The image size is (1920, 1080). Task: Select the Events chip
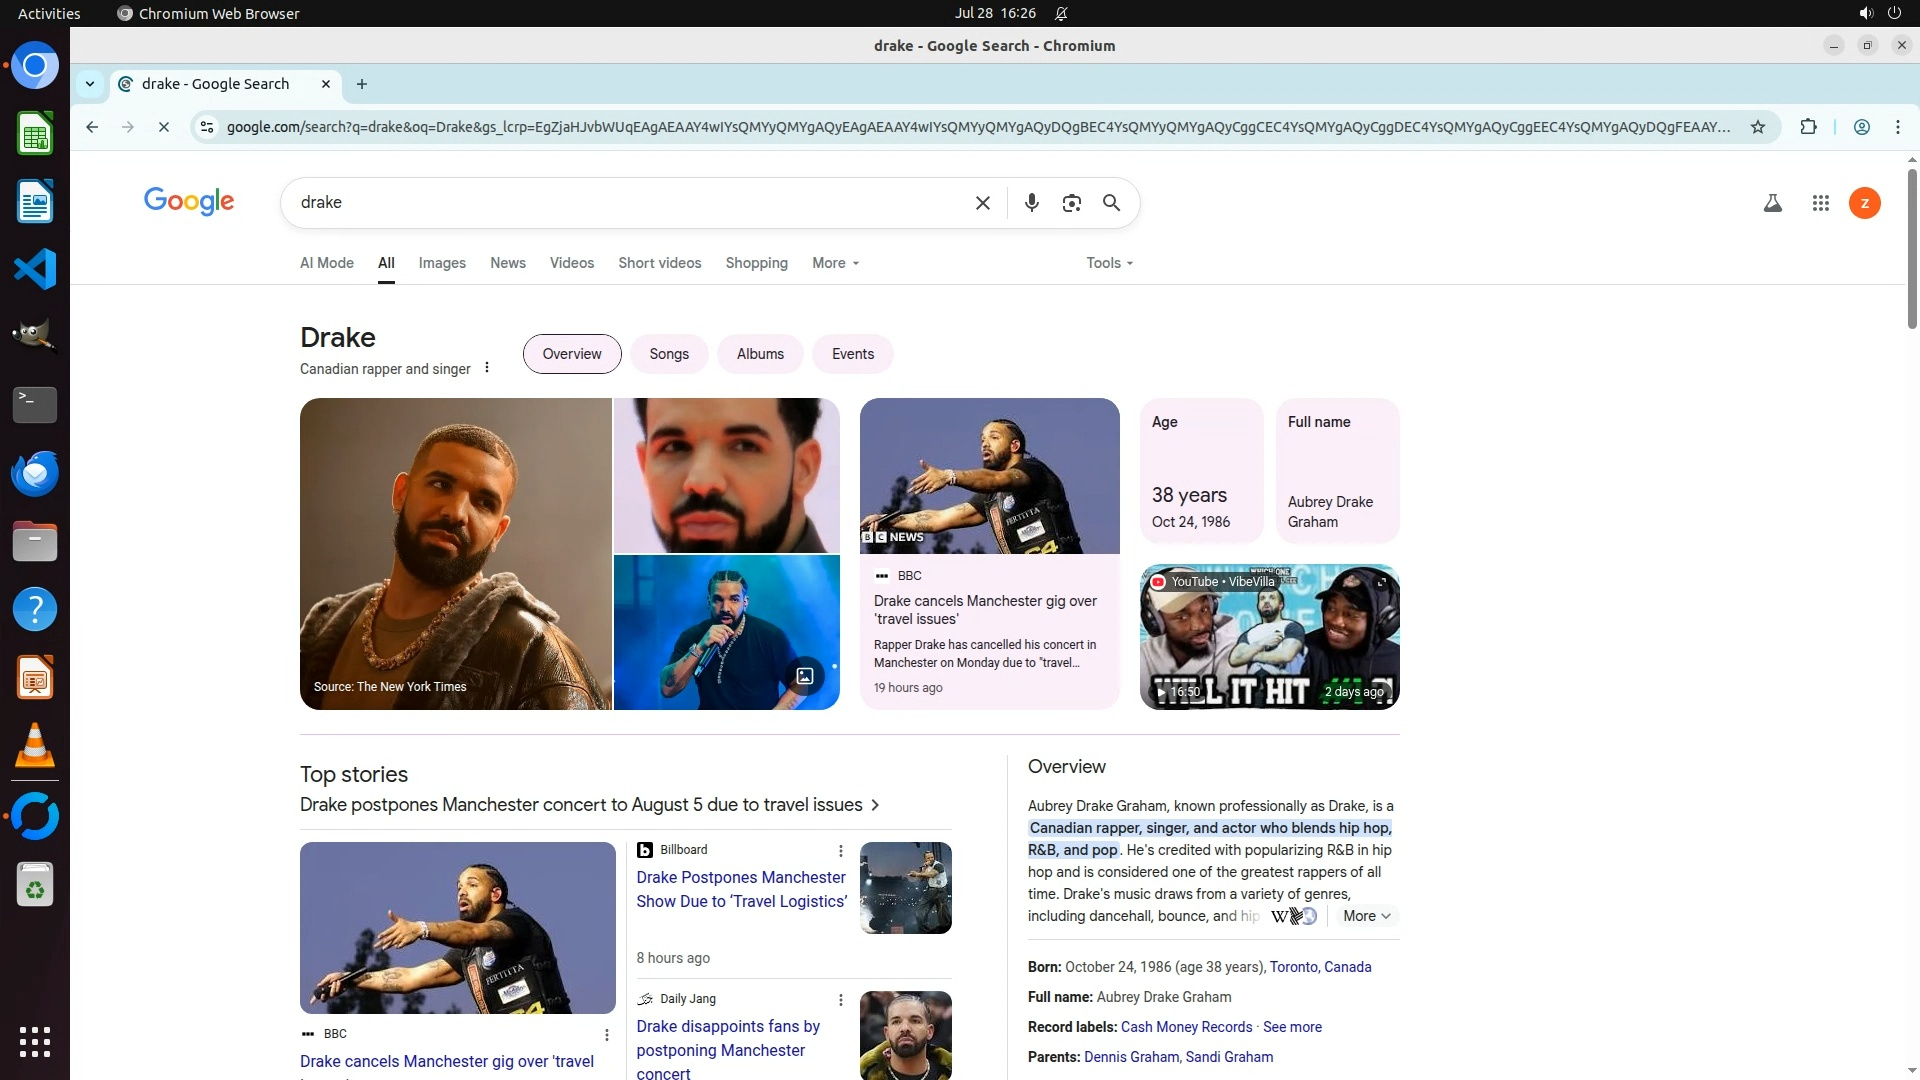(x=852, y=354)
